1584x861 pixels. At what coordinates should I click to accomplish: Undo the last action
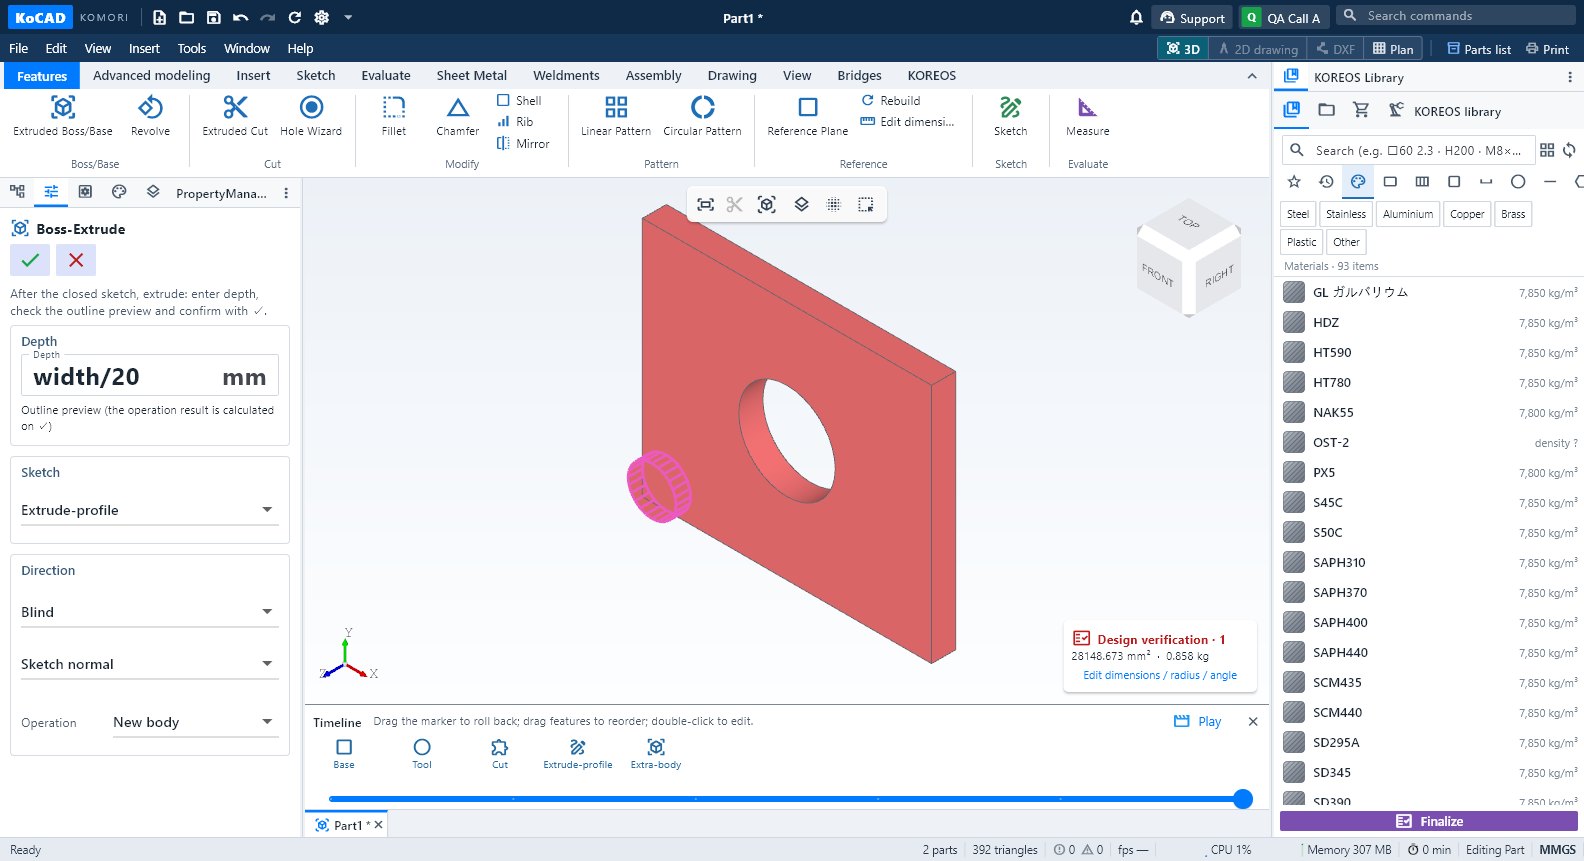(x=240, y=17)
